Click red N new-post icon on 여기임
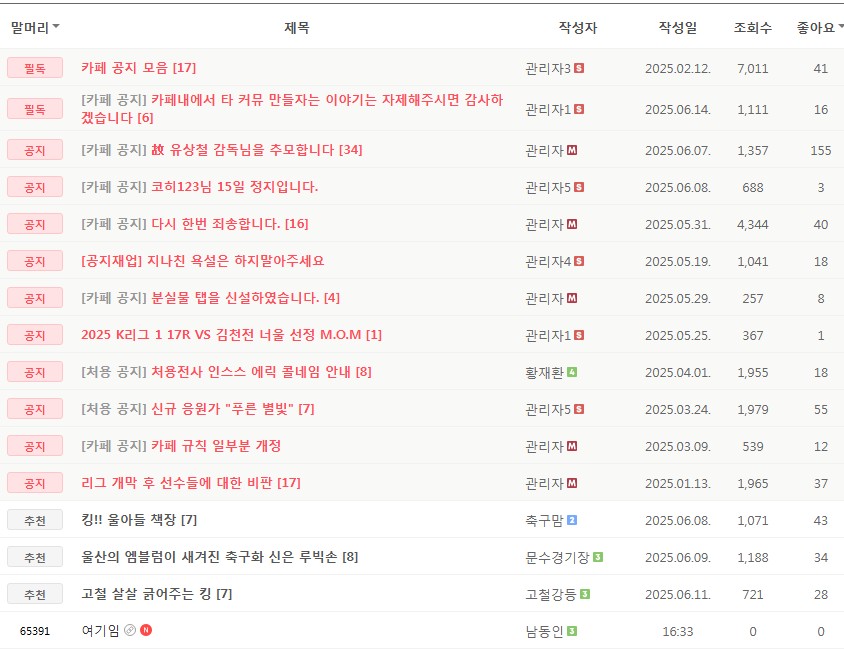The height and width of the screenshot is (652, 844). pyautogui.click(x=146, y=630)
